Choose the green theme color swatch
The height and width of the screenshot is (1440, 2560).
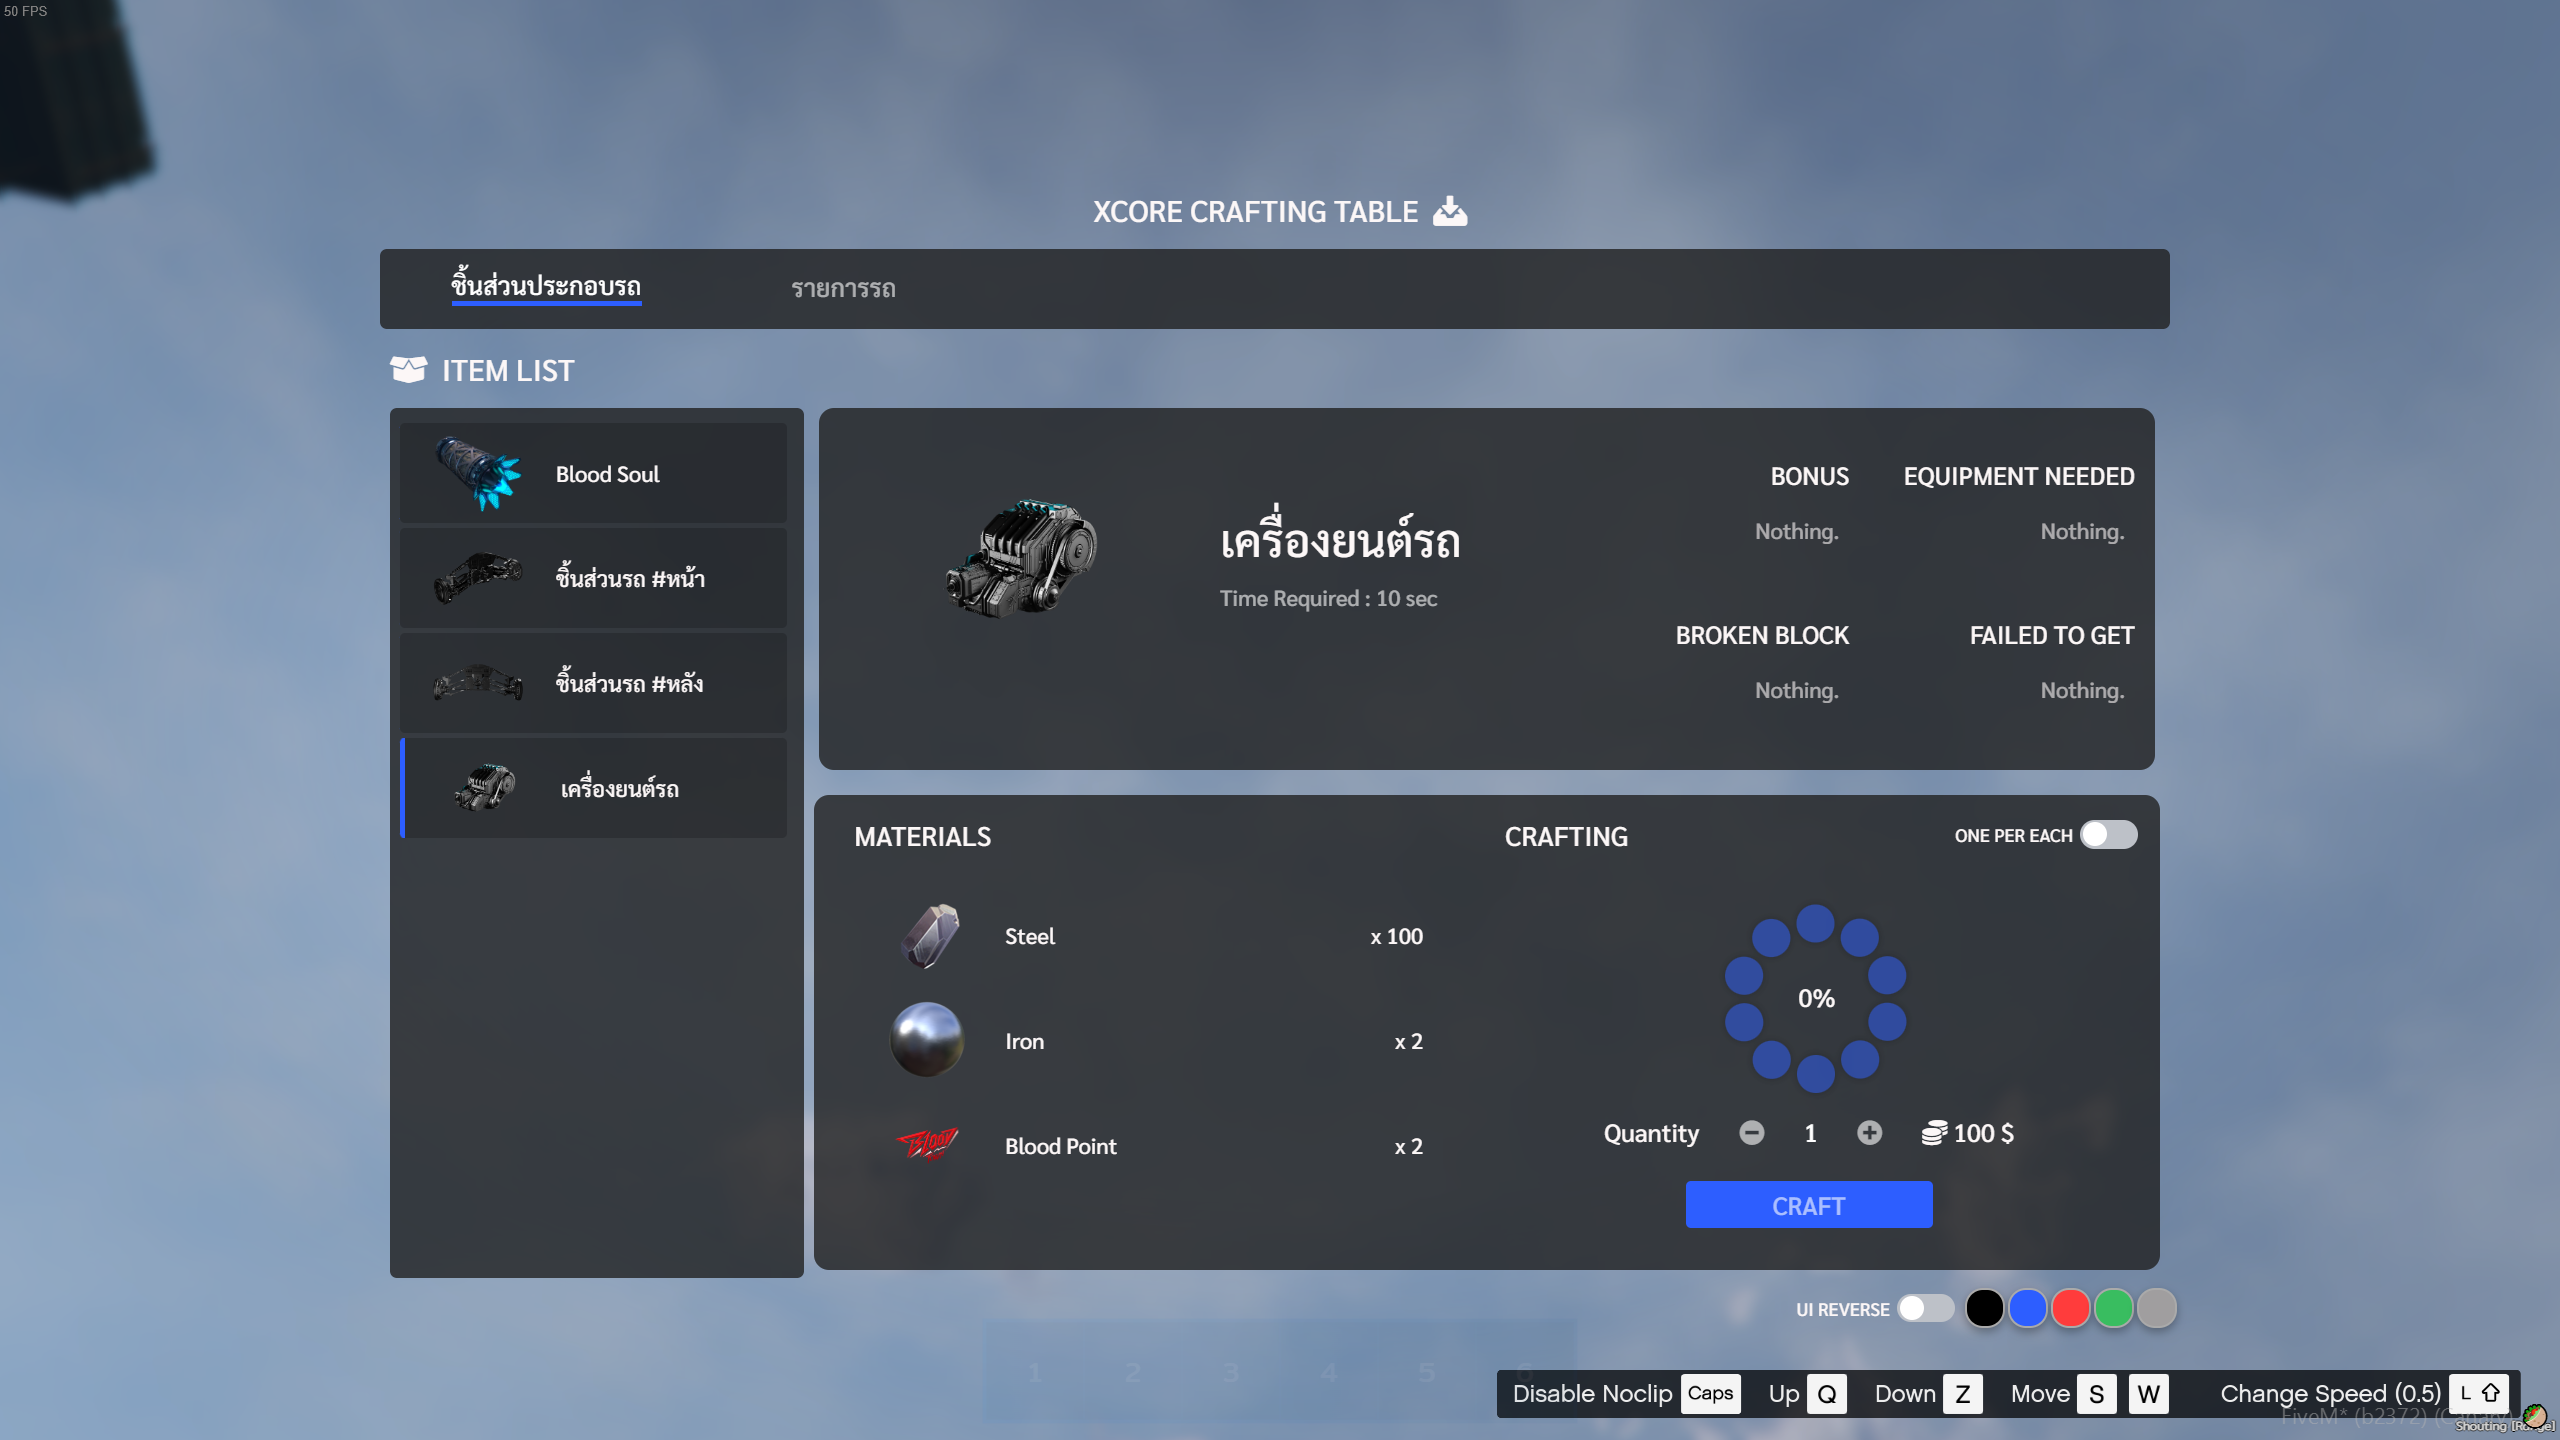point(2113,1308)
